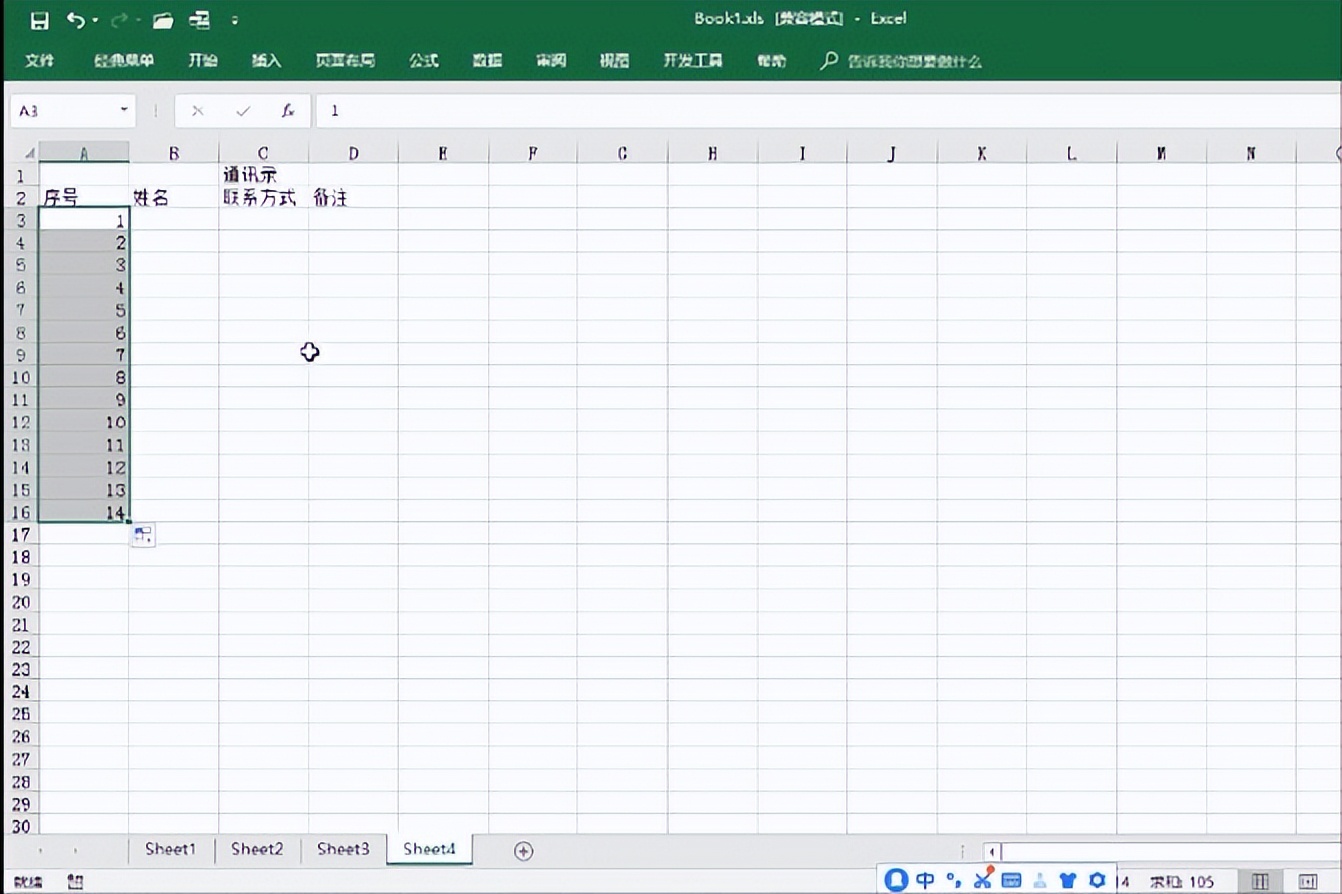Open the IME skin shirt icon
The height and width of the screenshot is (894, 1342).
tap(1068, 880)
